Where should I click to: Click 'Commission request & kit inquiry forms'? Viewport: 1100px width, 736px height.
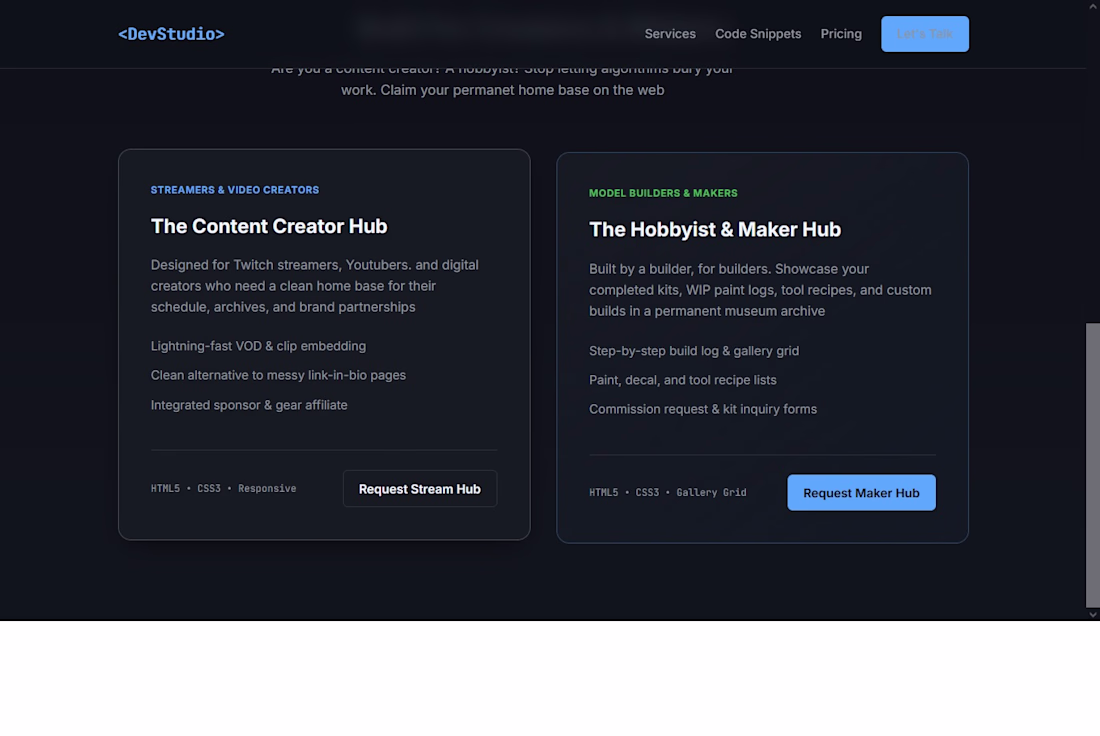703,409
